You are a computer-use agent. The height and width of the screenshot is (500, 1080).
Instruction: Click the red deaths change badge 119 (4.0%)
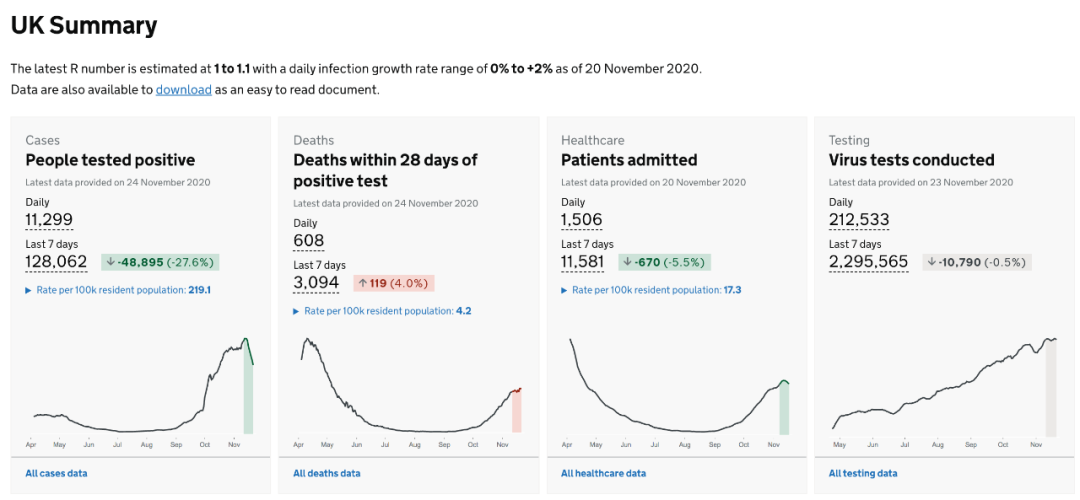click(x=394, y=283)
